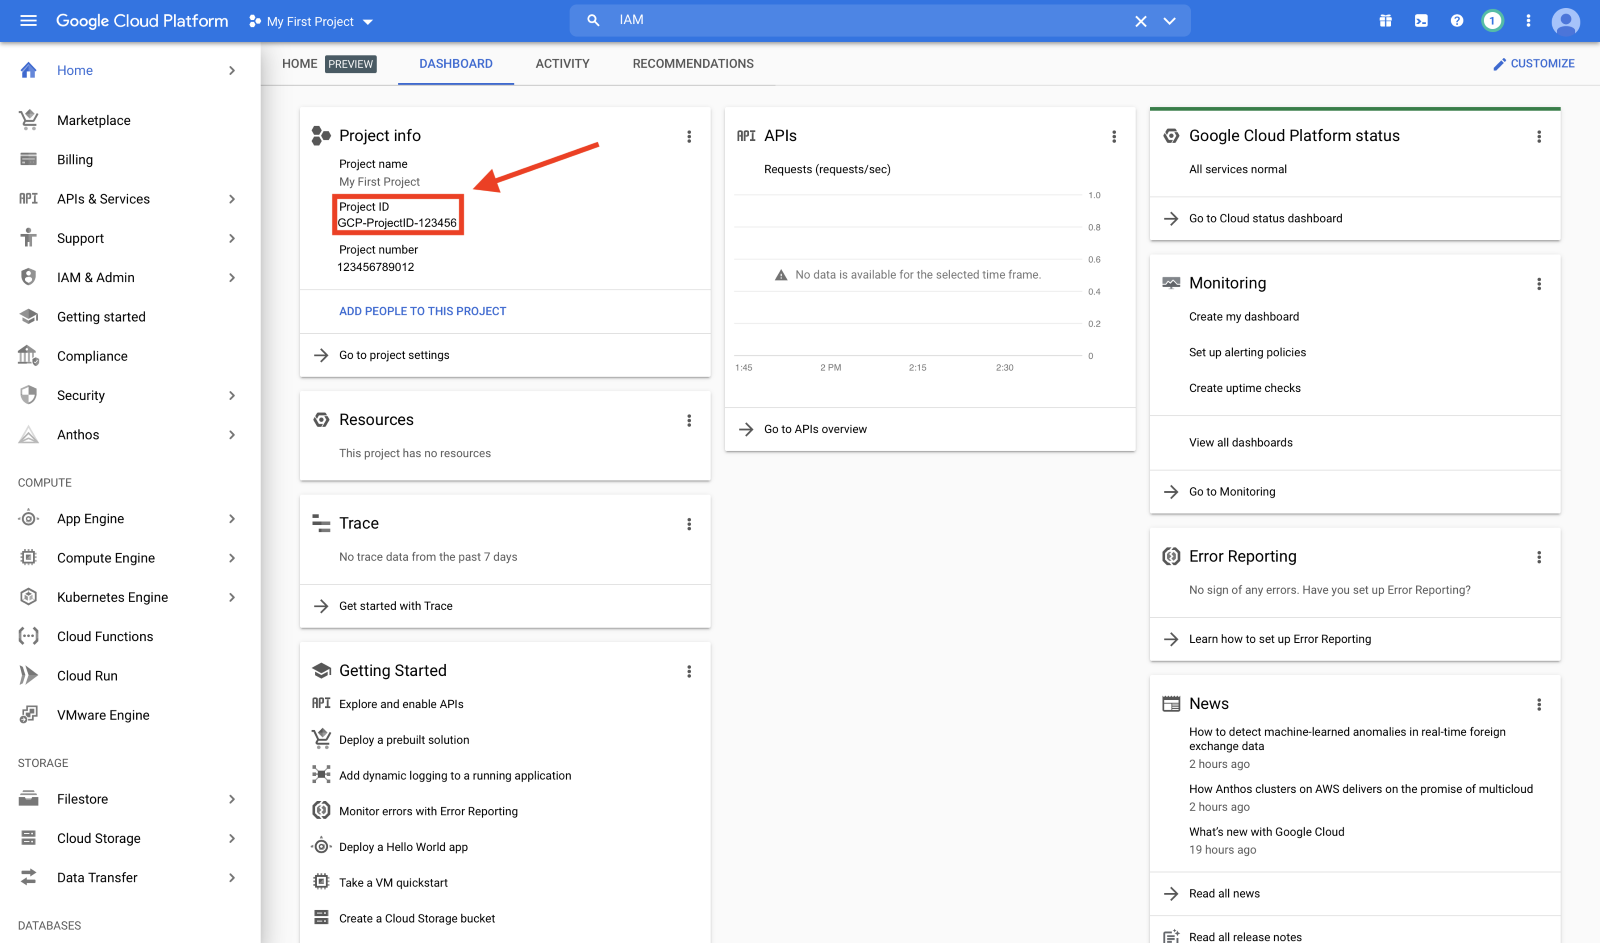The image size is (1600, 943).
Task: Clear the IAM search text
Action: [1140, 21]
